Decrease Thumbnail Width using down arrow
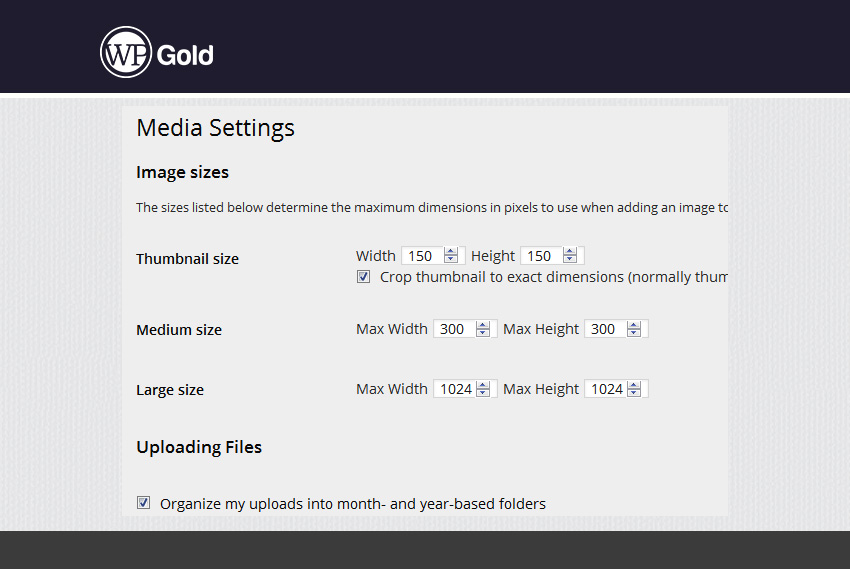The width and height of the screenshot is (850, 569). pyautogui.click(x=451, y=260)
